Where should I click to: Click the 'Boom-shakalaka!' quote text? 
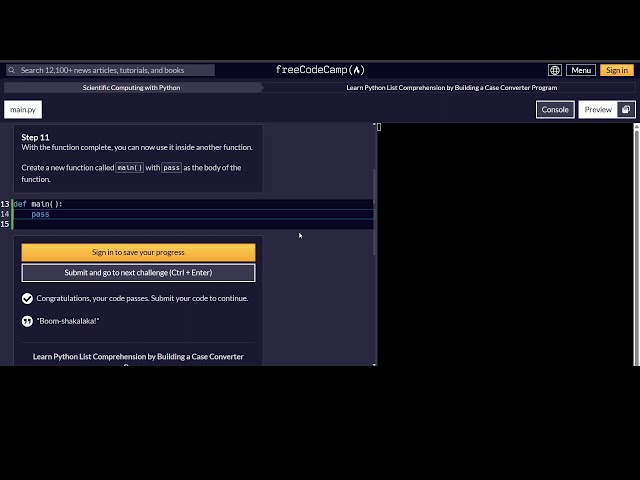click(68, 321)
